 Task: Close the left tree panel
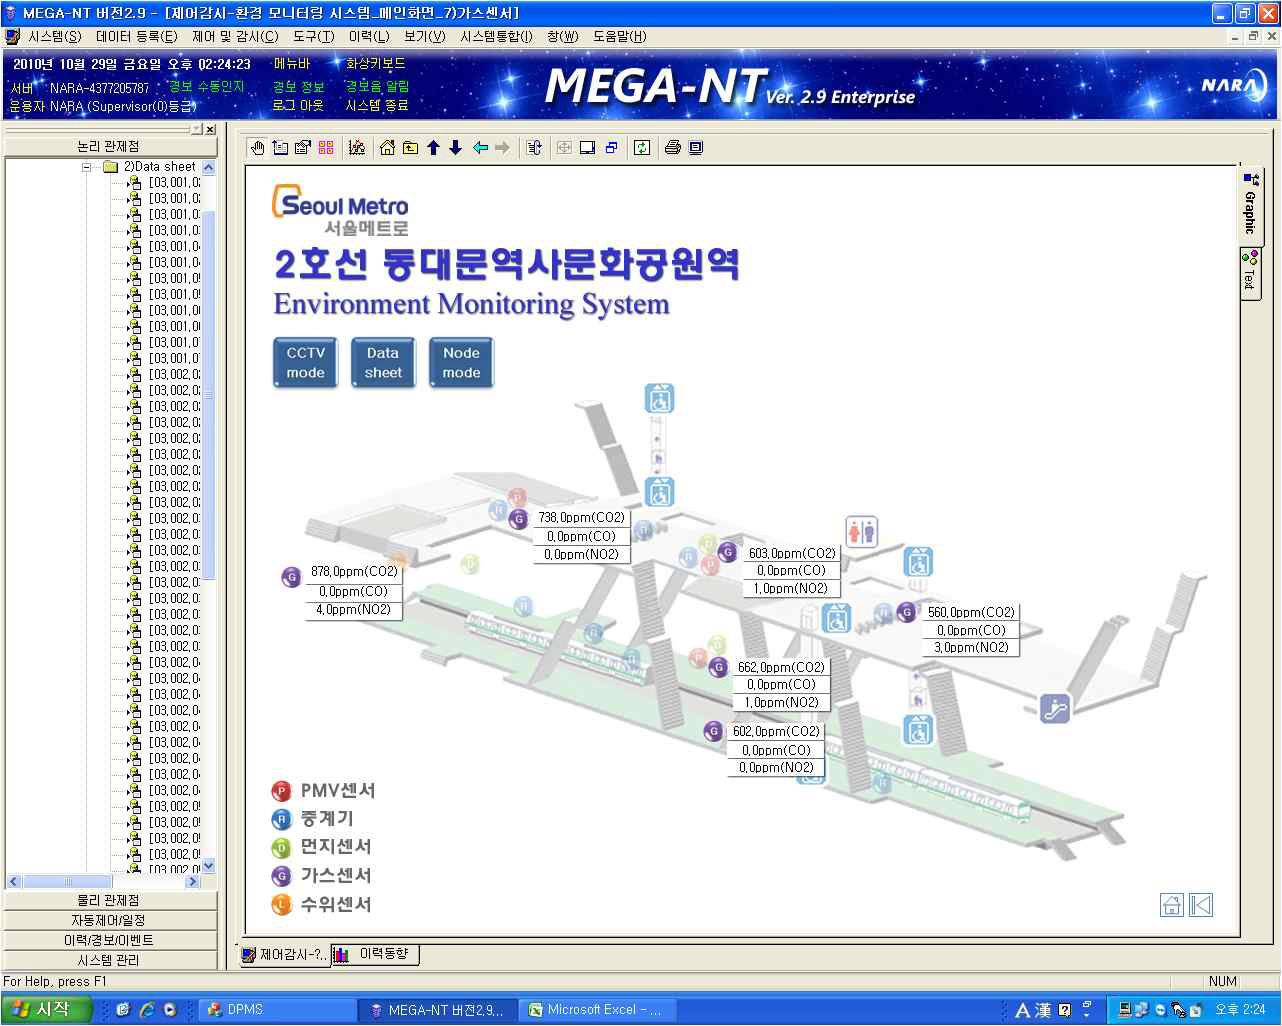(211, 130)
